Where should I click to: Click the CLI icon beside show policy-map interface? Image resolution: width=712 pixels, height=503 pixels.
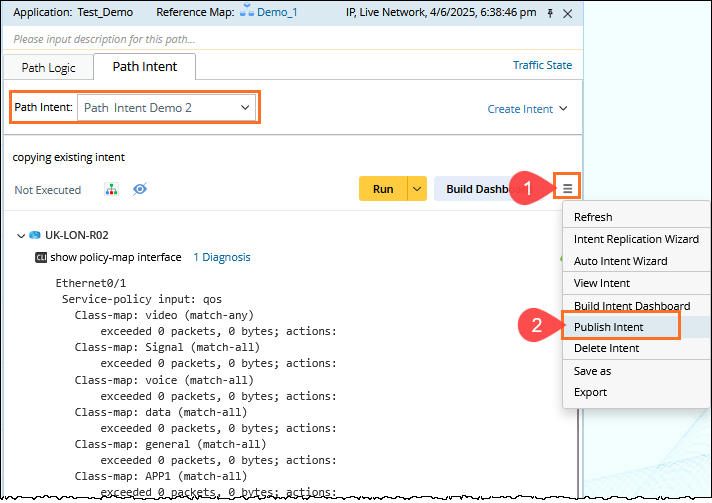[x=41, y=257]
